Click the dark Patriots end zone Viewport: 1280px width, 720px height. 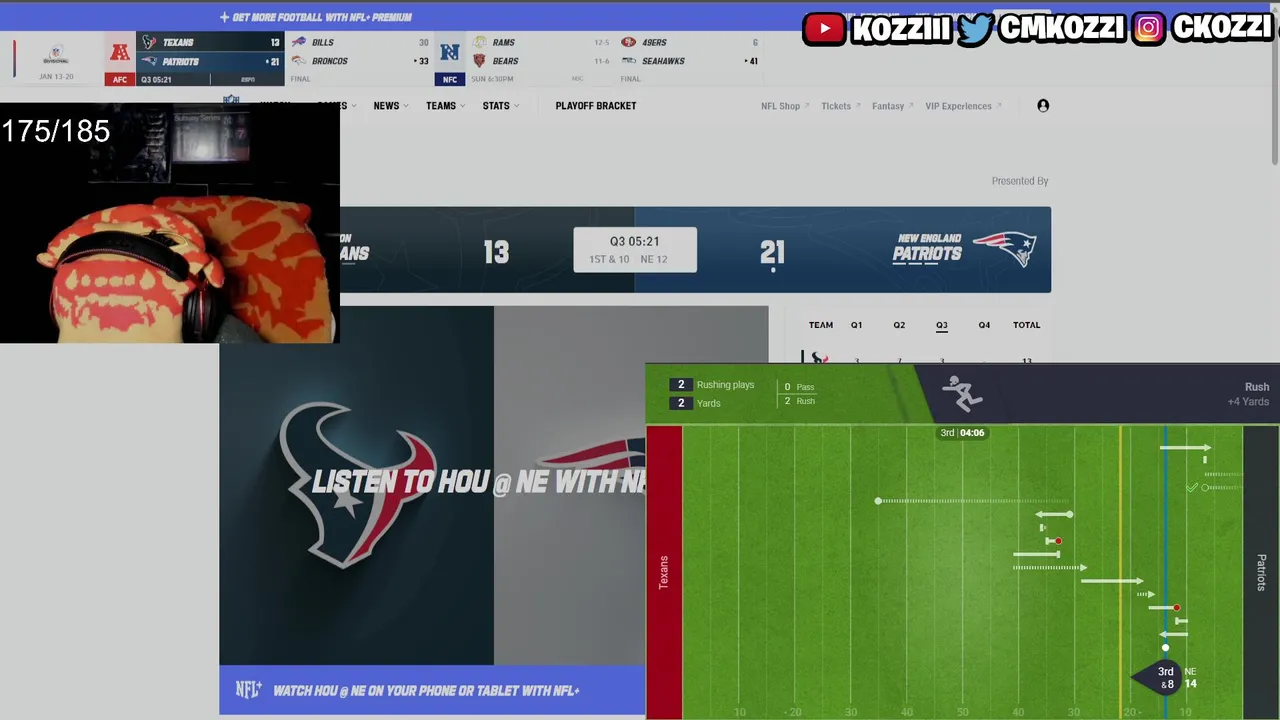coord(1261,572)
